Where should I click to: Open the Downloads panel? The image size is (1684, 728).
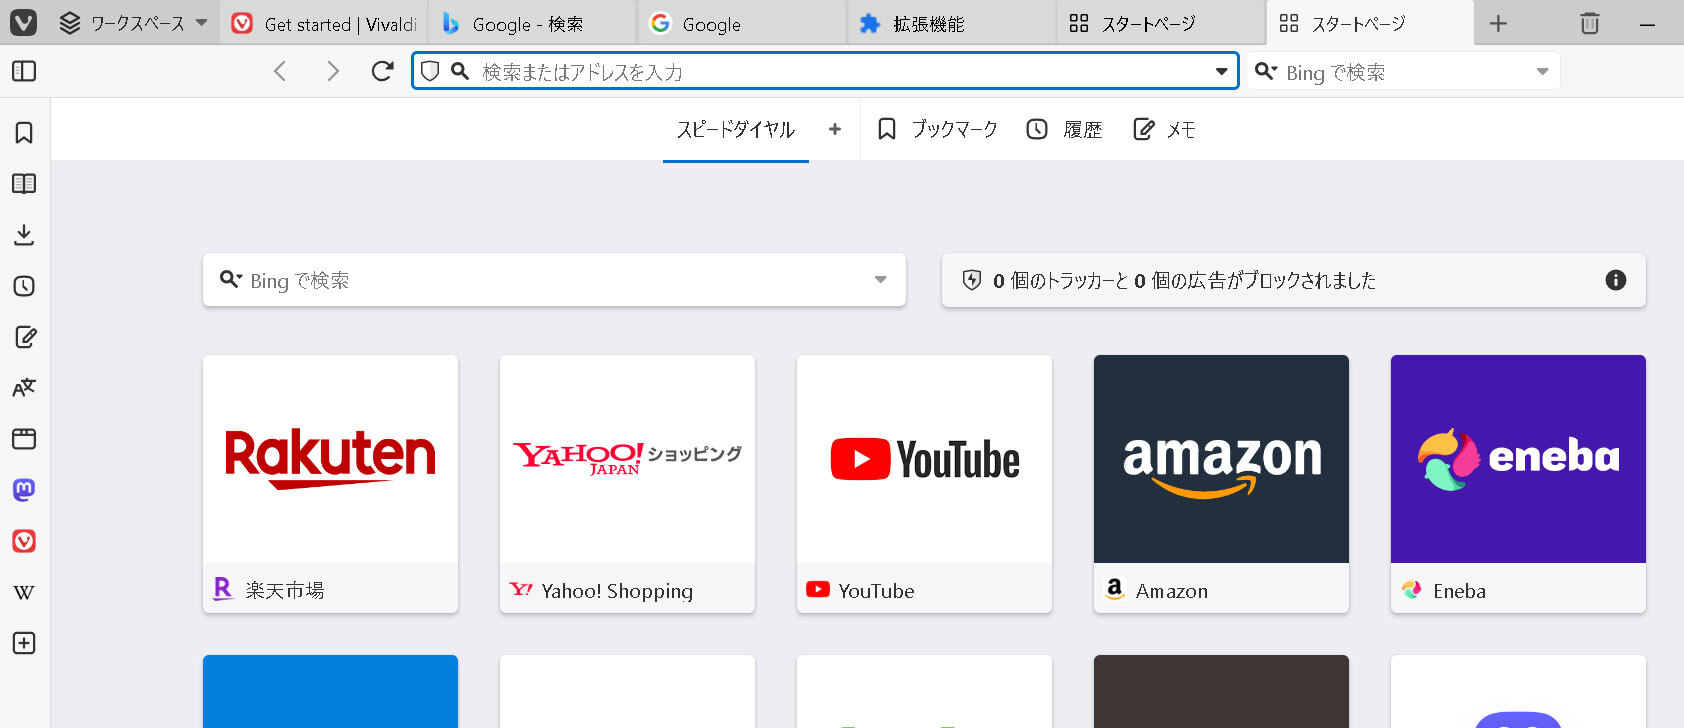(x=24, y=235)
